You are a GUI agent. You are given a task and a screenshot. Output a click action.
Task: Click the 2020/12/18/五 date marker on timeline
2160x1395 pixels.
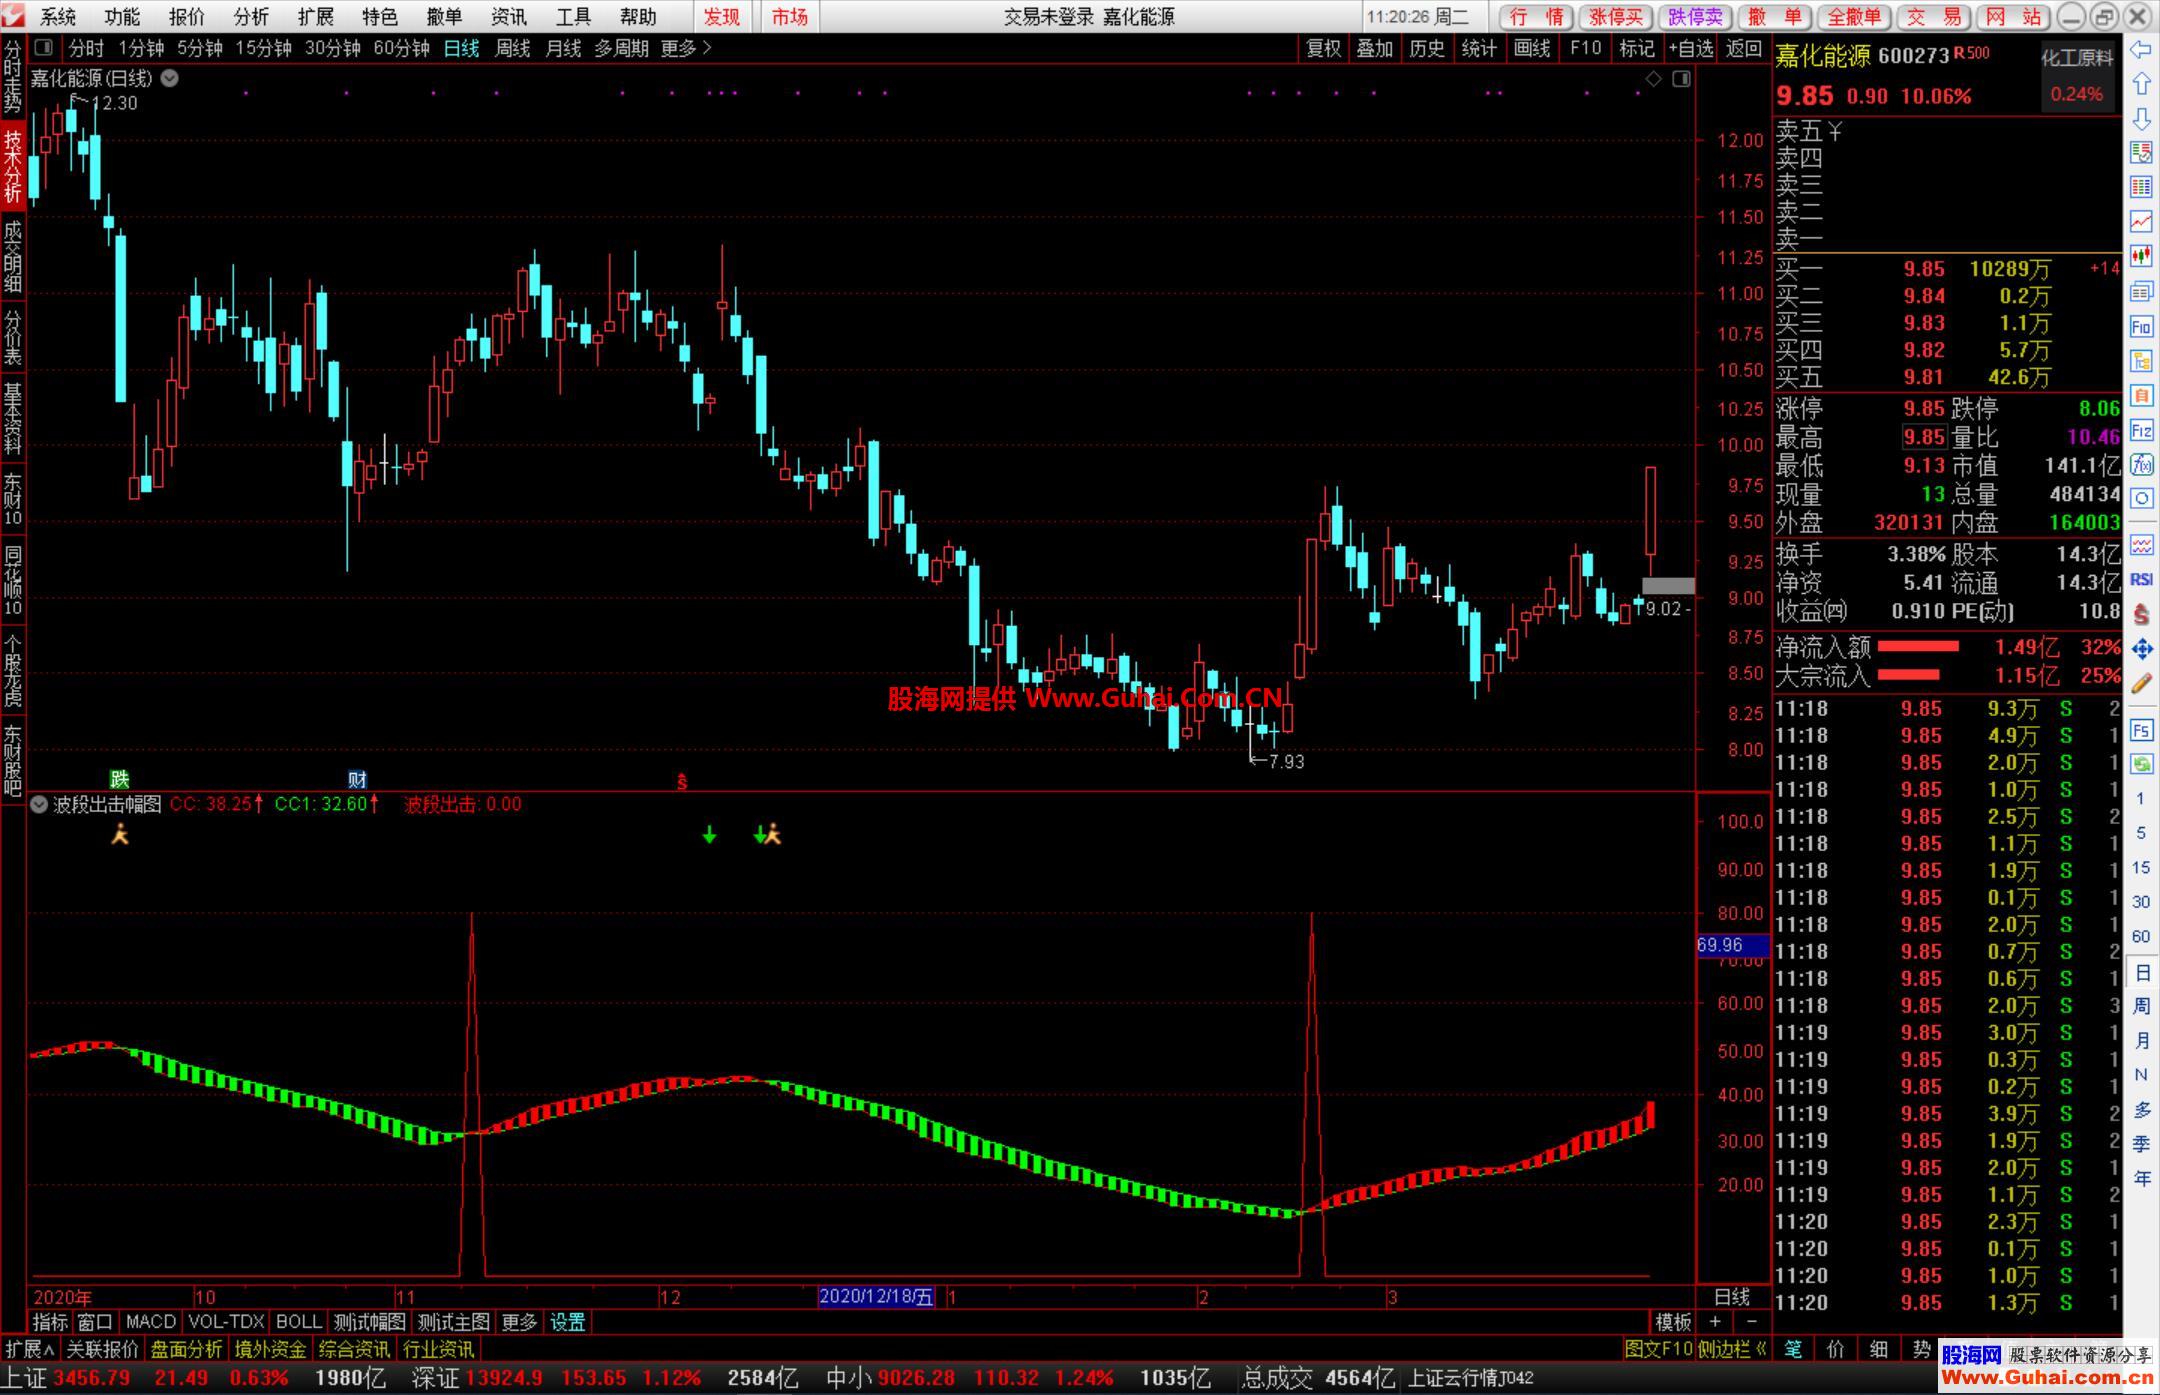click(876, 1297)
